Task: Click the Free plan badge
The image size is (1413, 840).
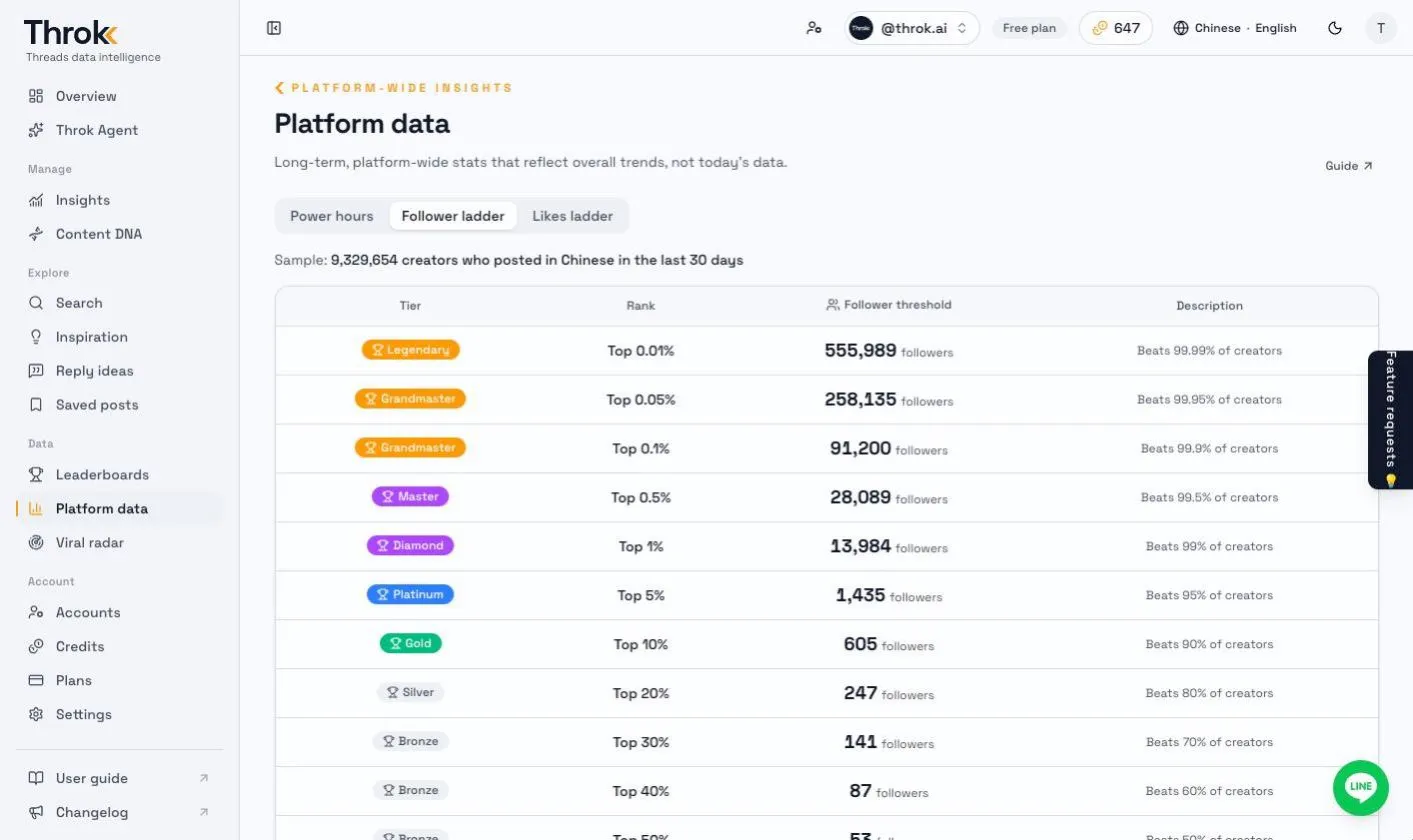Action: click(1029, 28)
